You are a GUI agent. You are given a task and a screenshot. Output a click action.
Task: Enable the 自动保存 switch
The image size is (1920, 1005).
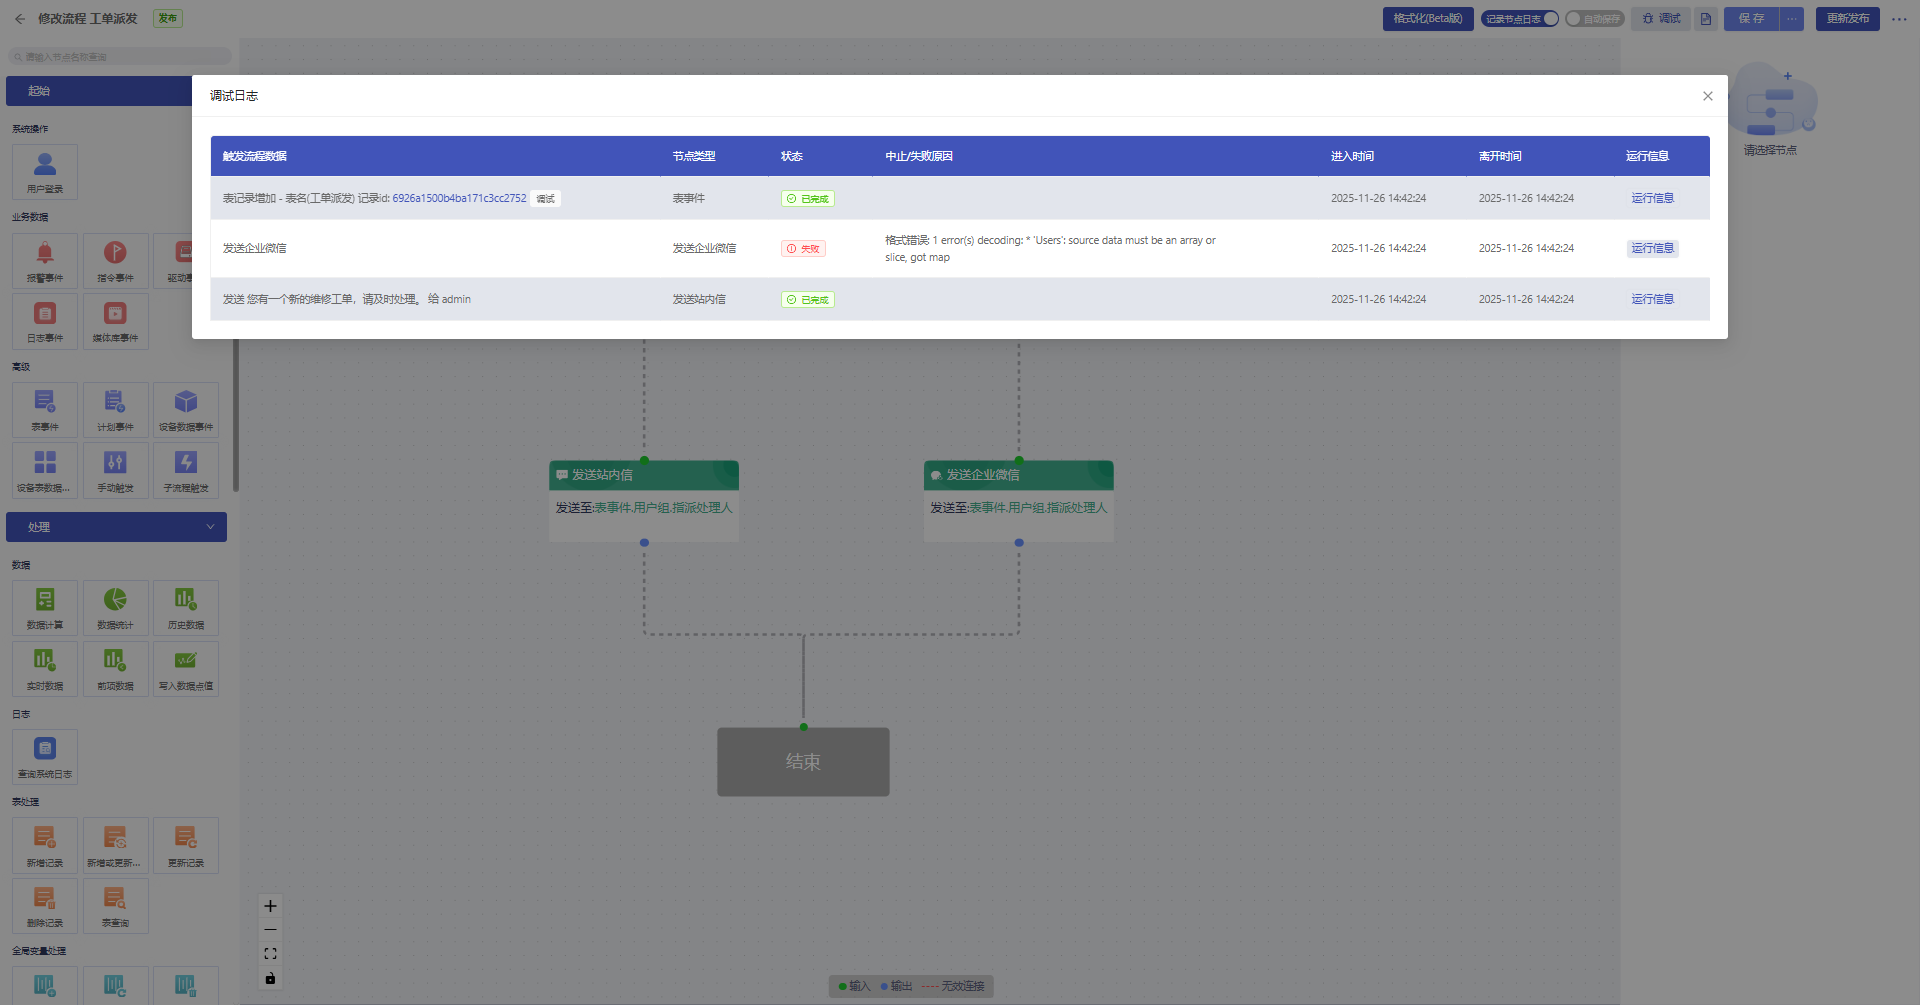pyautogui.click(x=1575, y=19)
